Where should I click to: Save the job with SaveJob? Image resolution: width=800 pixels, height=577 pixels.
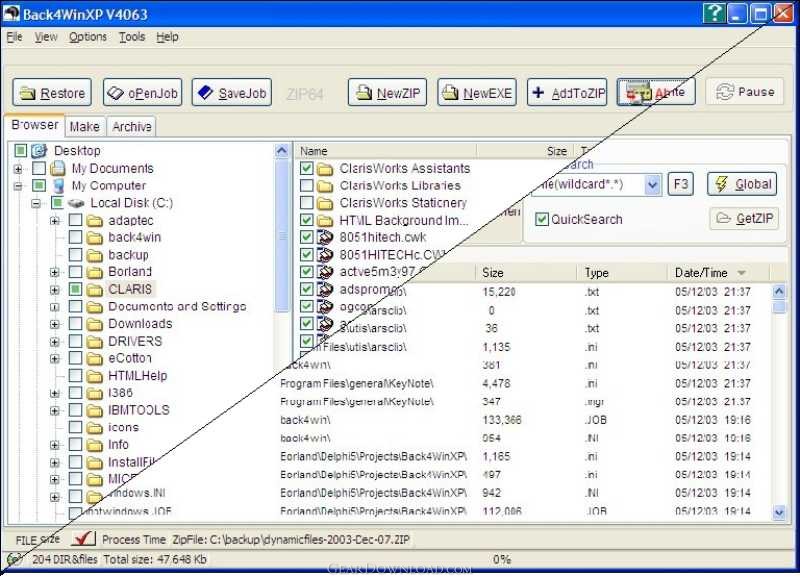[232, 92]
